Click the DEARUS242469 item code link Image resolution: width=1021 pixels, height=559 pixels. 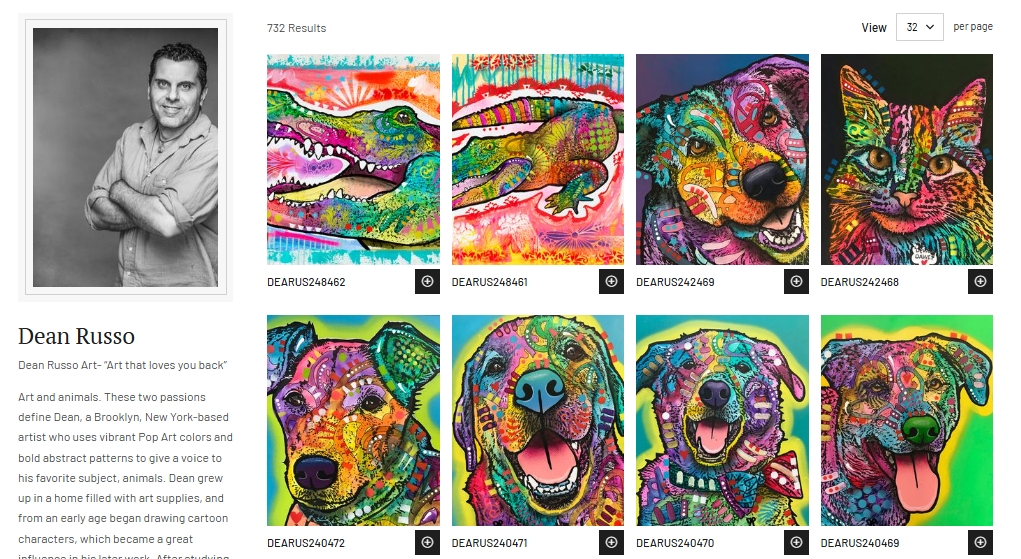675,282
